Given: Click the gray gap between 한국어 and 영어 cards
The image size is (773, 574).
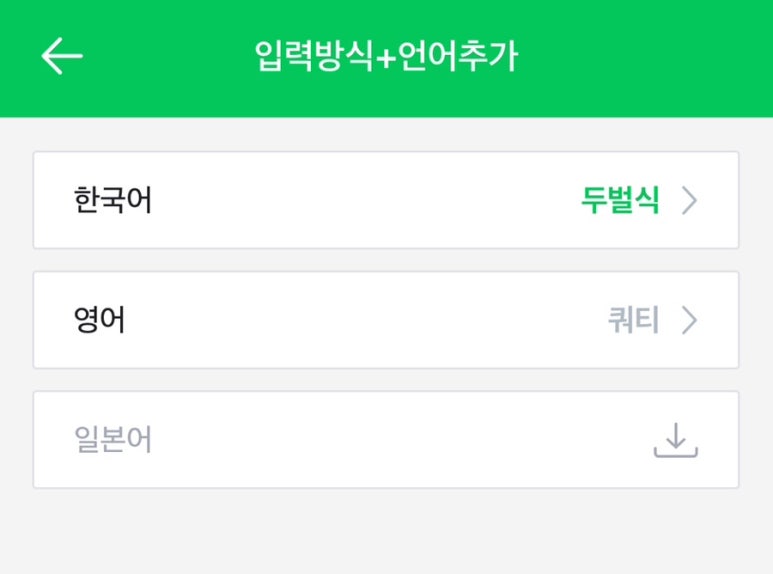Looking at the screenshot, I should coord(386,260).
